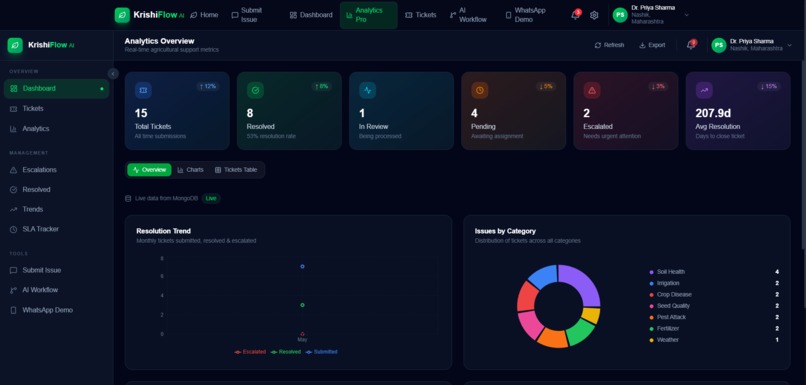Open SLA Tracker in the sidebar

coord(57,229)
